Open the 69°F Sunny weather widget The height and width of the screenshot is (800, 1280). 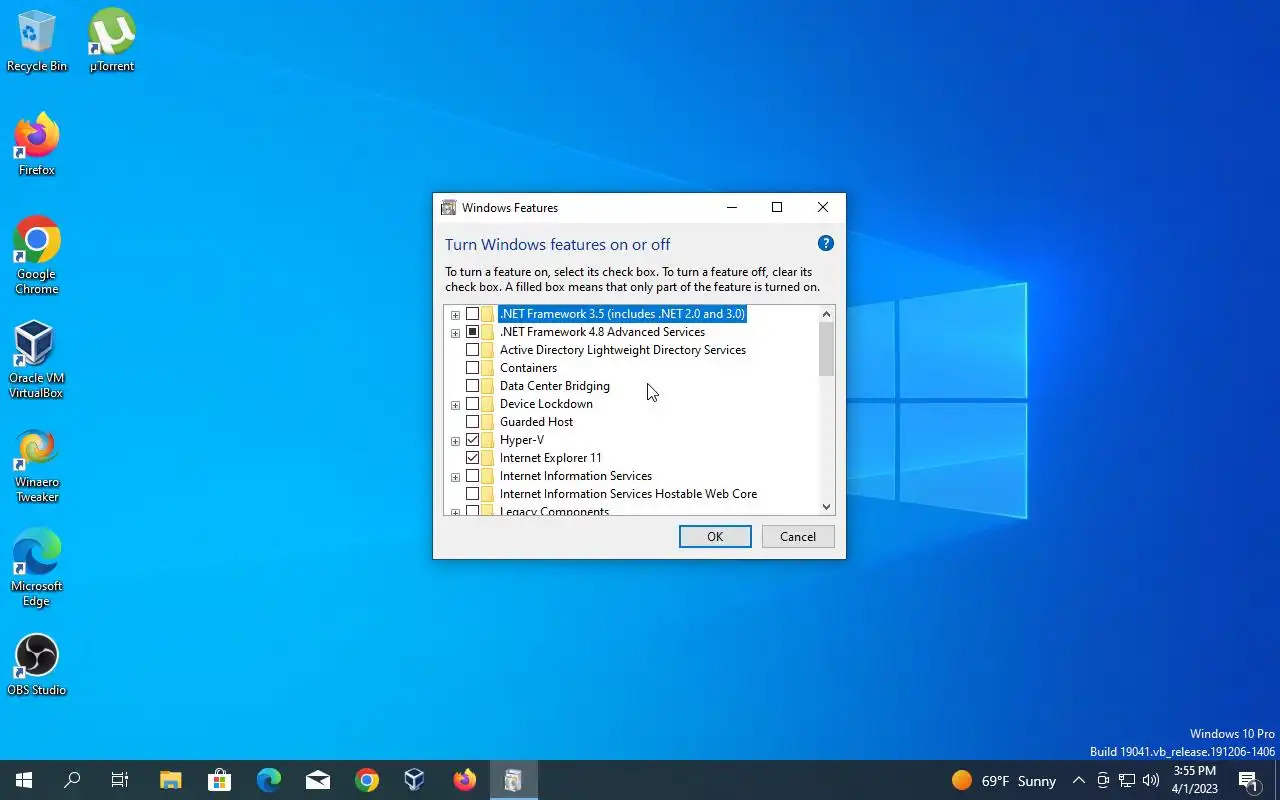click(1003, 780)
